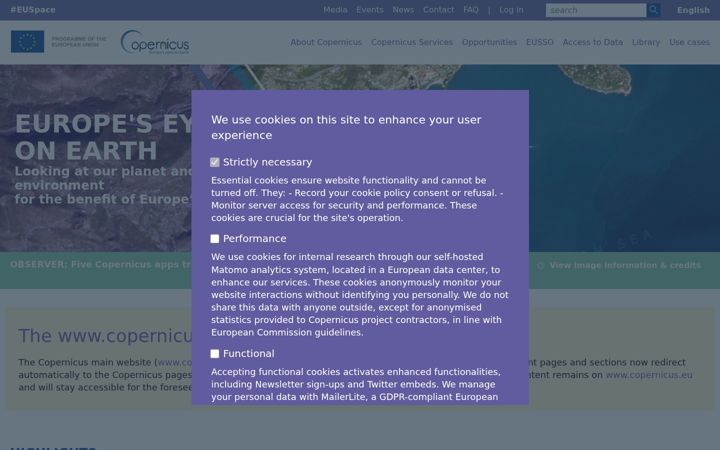This screenshot has height=450, width=720.
Task: Click the OBSERVER news ticker headline
Action: [101, 264]
